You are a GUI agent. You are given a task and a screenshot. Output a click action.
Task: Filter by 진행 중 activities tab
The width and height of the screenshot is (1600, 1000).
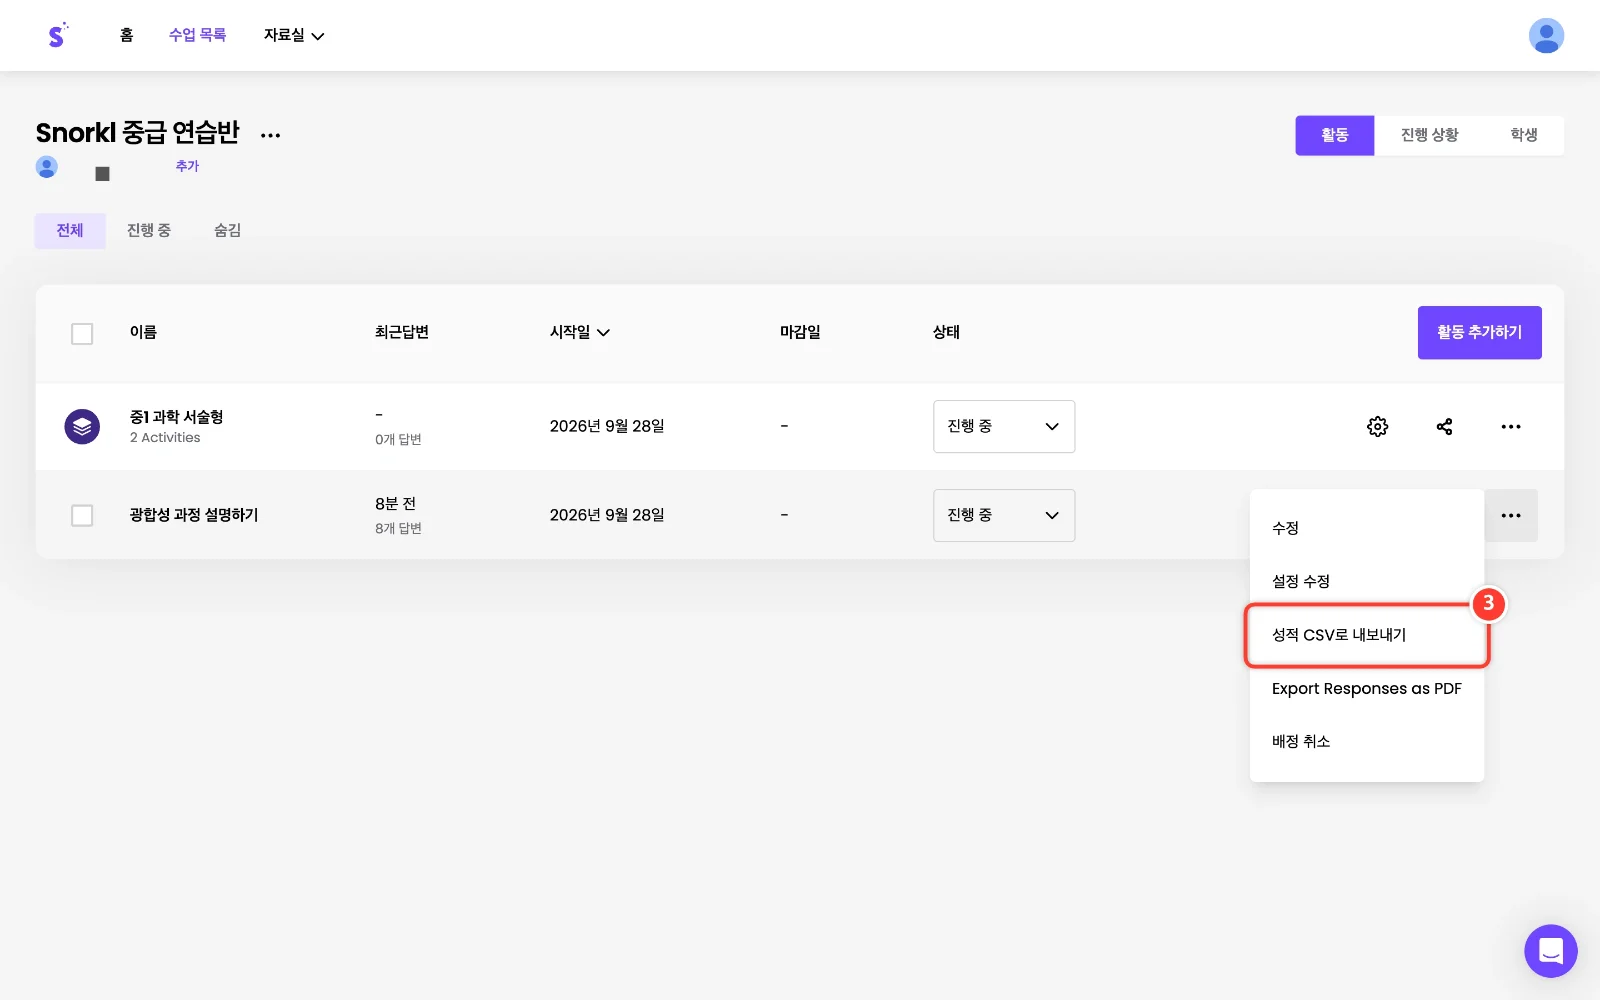tap(149, 231)
